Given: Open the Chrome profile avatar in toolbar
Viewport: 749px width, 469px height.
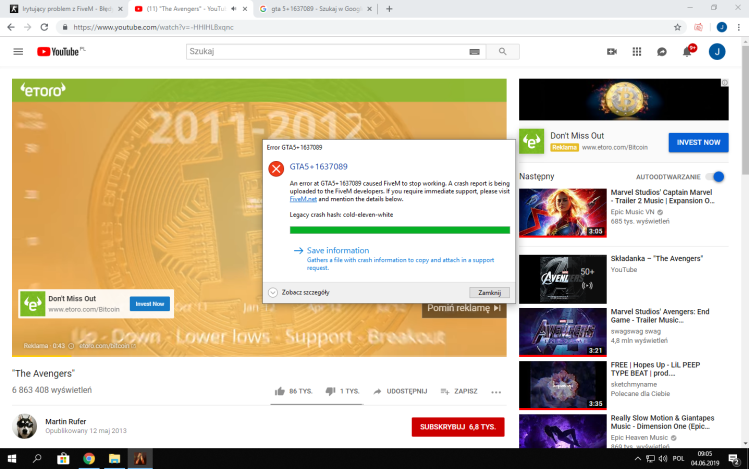Looking at the screenshot, I should pyautogui.click(x=722, y=27).
